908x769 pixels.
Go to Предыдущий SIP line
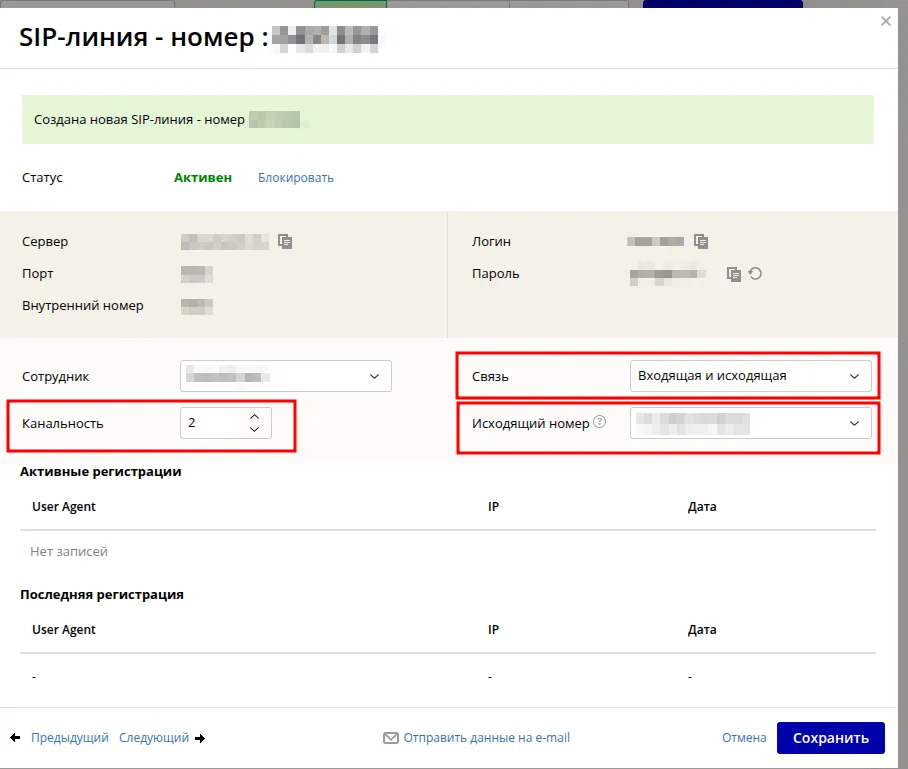tap(69, 738)
